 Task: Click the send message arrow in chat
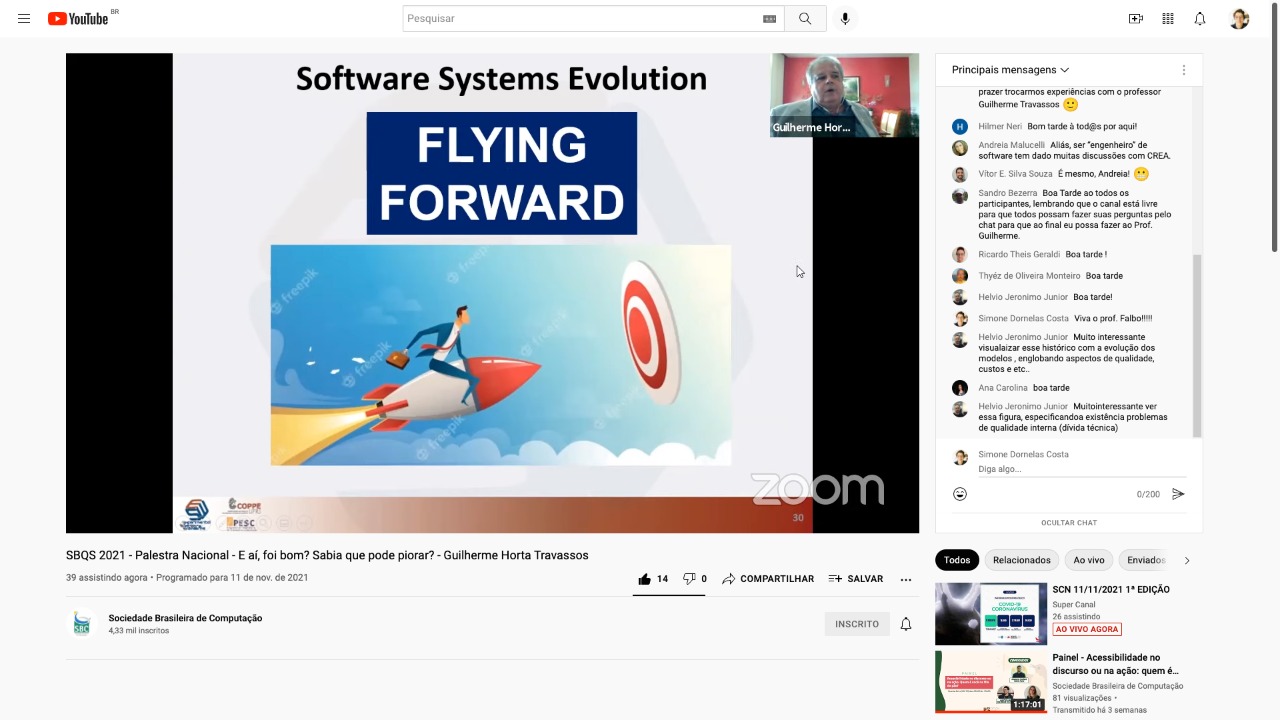(1178, 494)
